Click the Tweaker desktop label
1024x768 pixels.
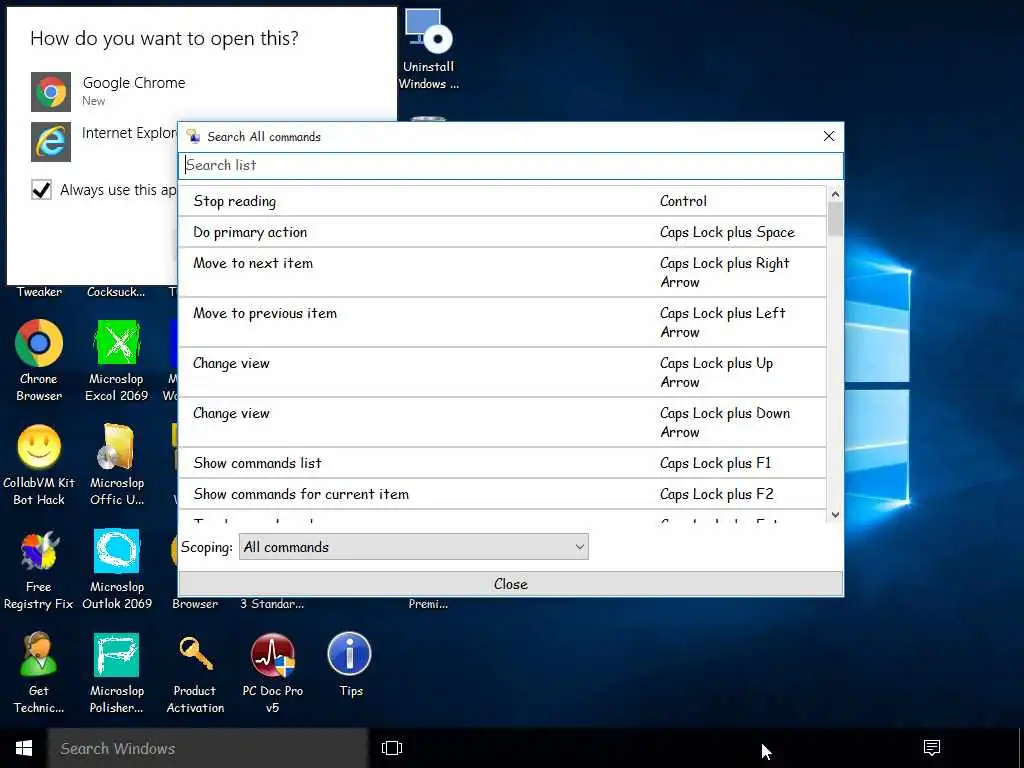[x=39, y=292]
